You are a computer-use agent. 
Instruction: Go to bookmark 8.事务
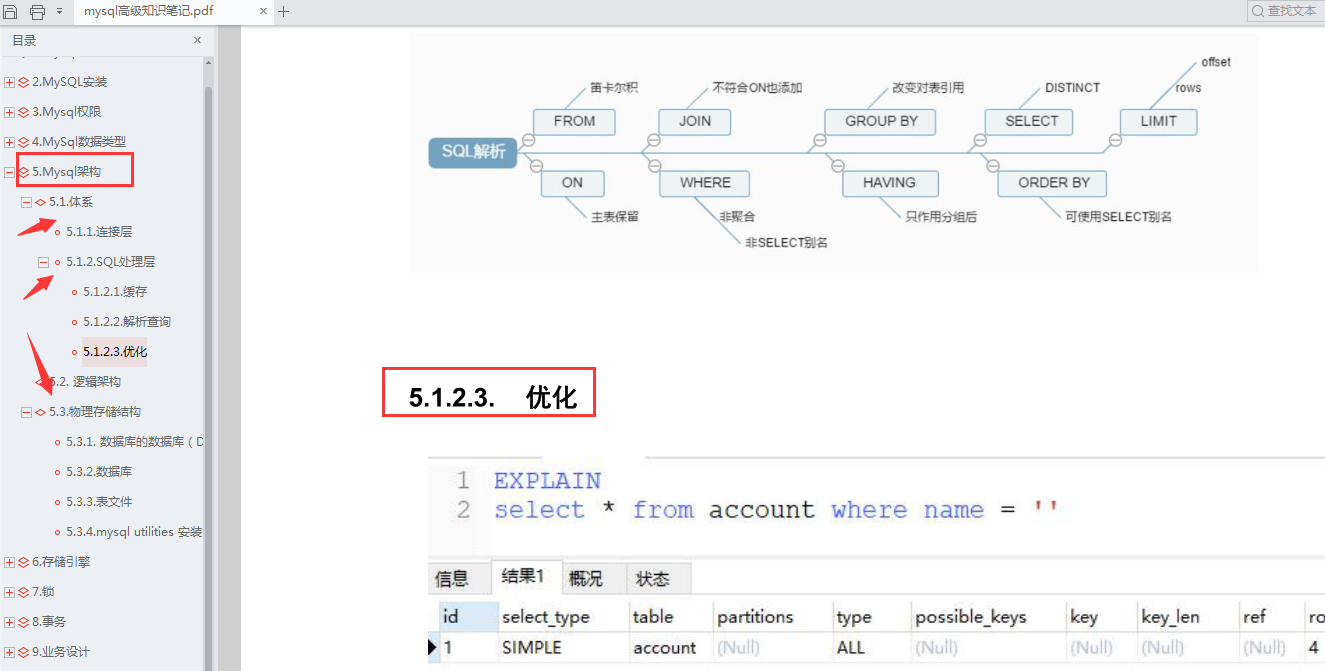click(49, 622)
